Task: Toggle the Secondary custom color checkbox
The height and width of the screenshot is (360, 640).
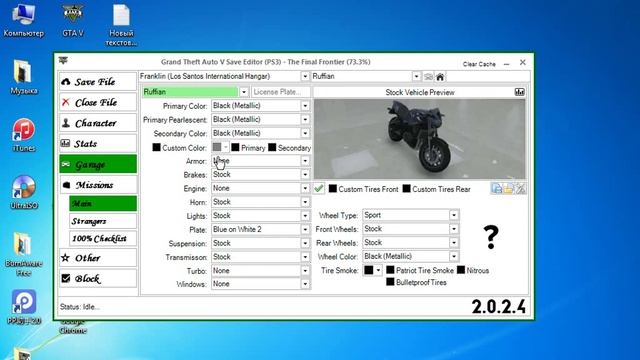Action: point(272,147)
